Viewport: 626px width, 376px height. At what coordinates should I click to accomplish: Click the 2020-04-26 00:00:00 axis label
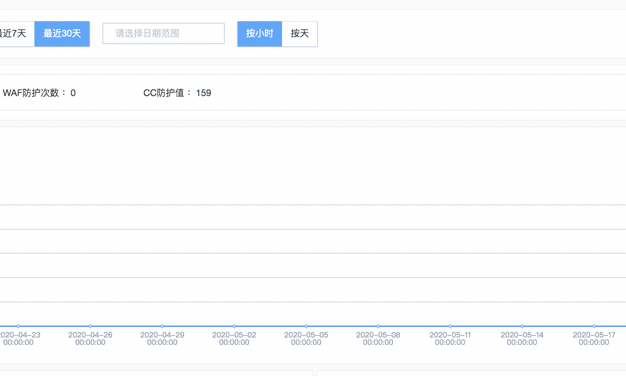[x=90, y=338]
